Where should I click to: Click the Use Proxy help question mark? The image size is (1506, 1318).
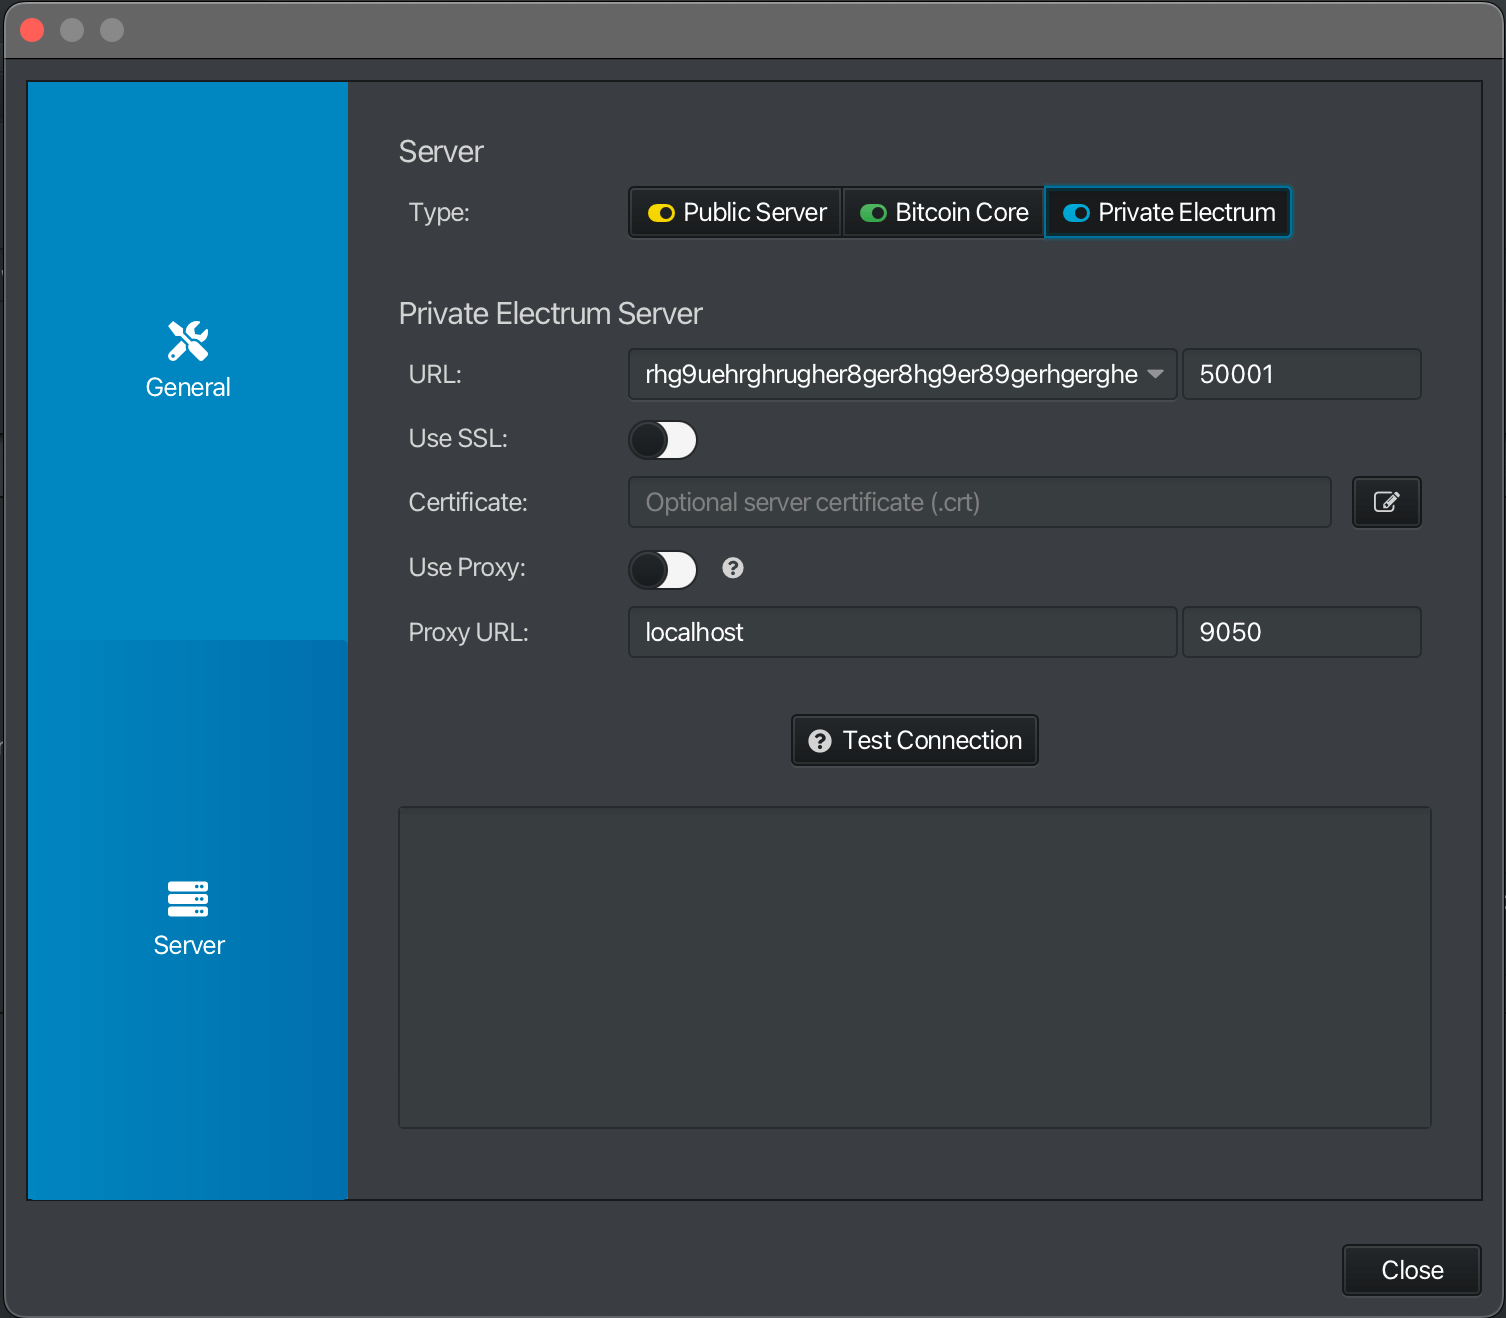click(x=733, y=568)
